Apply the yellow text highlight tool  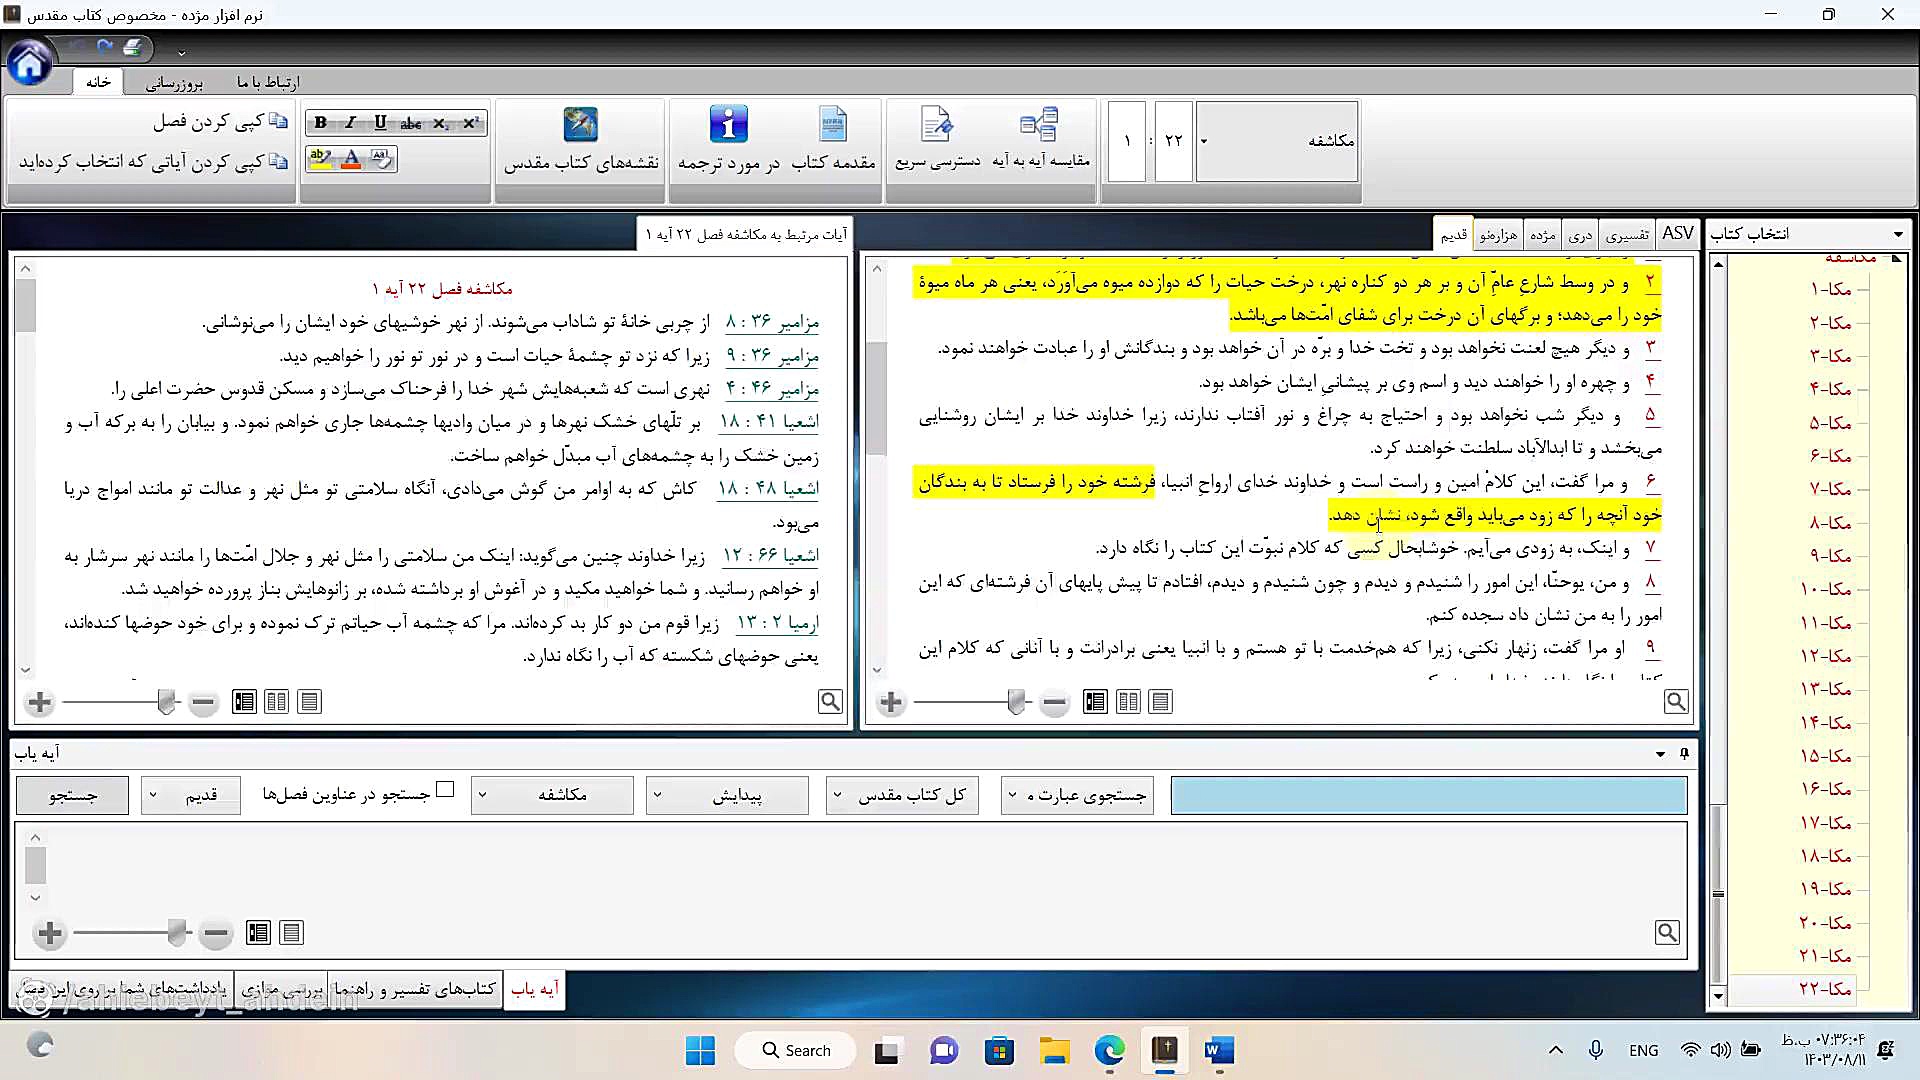pyautogui.click(x=320, y=159)
